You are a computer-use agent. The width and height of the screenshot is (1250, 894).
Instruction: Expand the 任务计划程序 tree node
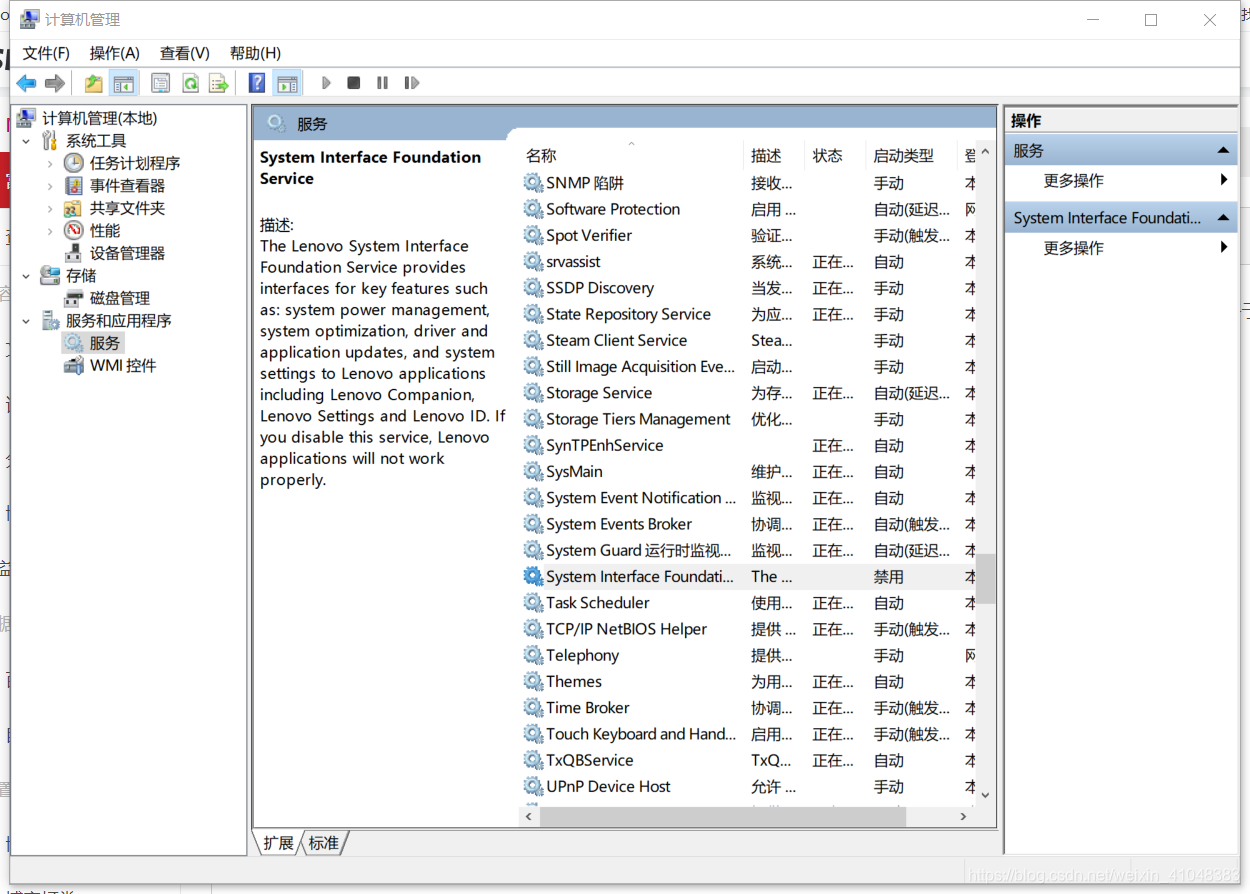tap(50, 163)
